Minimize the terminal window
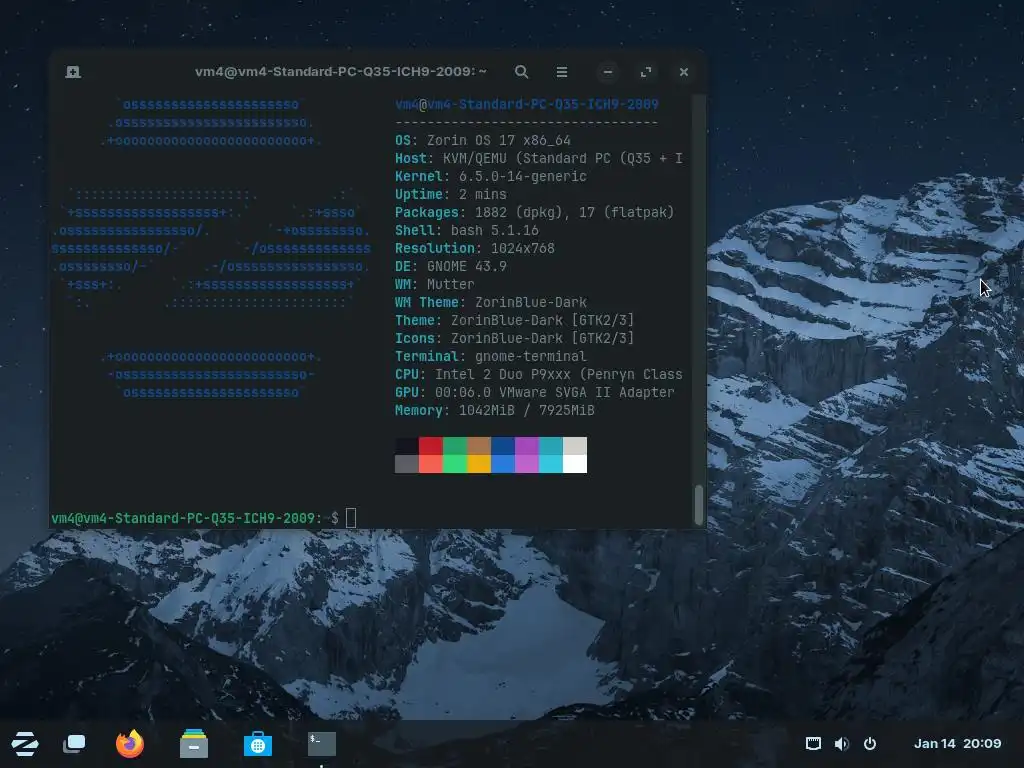Viewport: 1024px width, 768px height. [608, 72]
